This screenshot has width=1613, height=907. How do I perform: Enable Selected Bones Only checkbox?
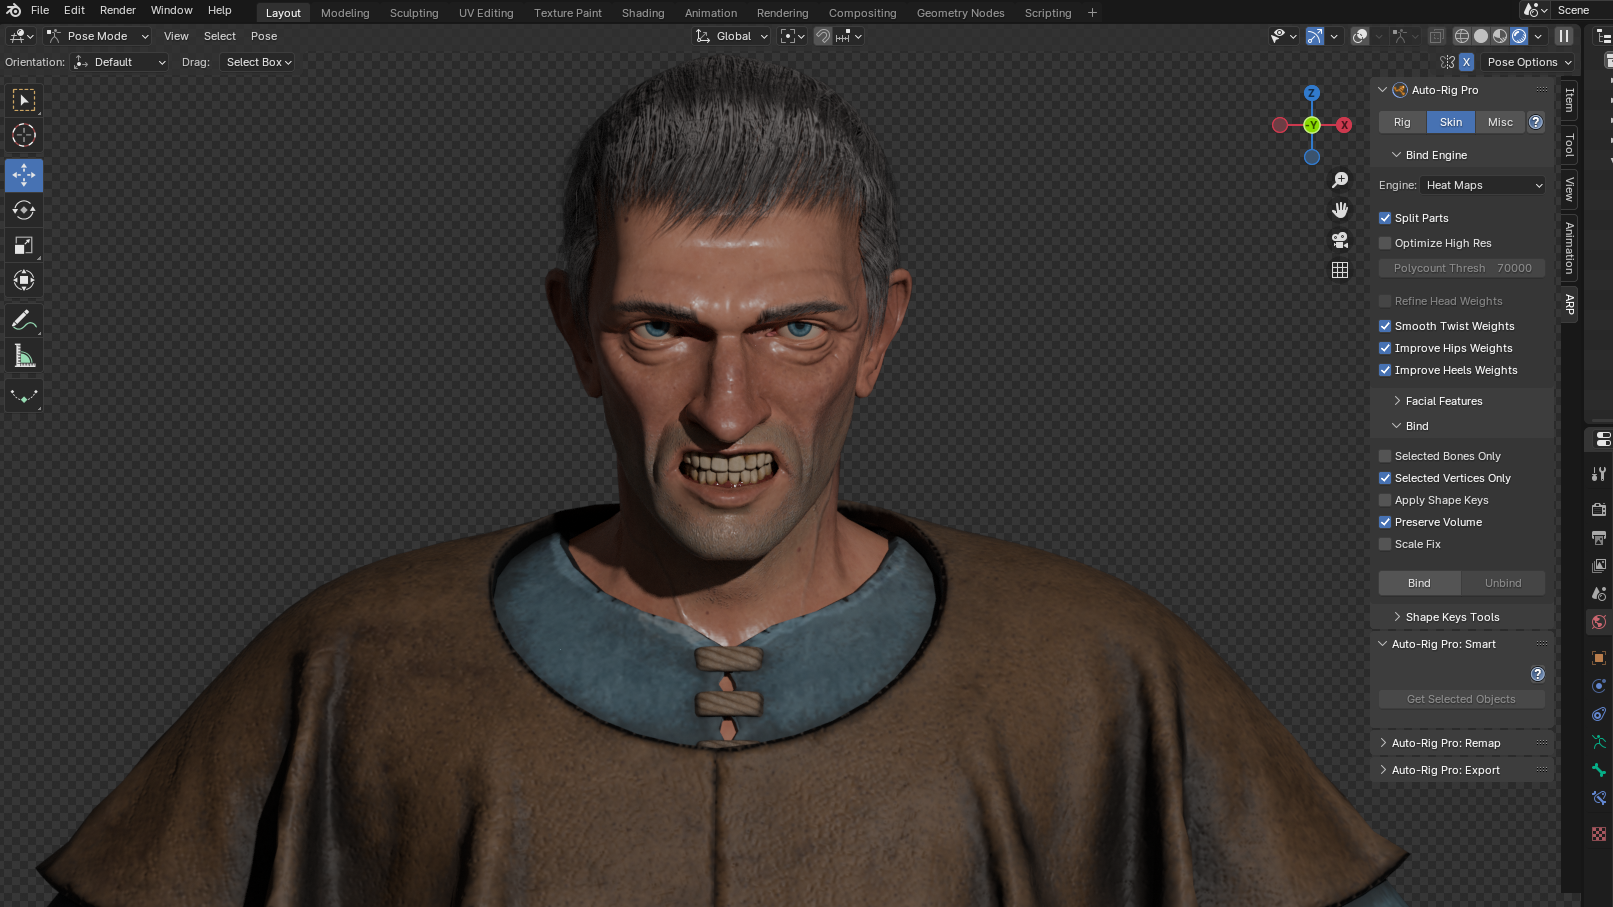click(1385, 456)
